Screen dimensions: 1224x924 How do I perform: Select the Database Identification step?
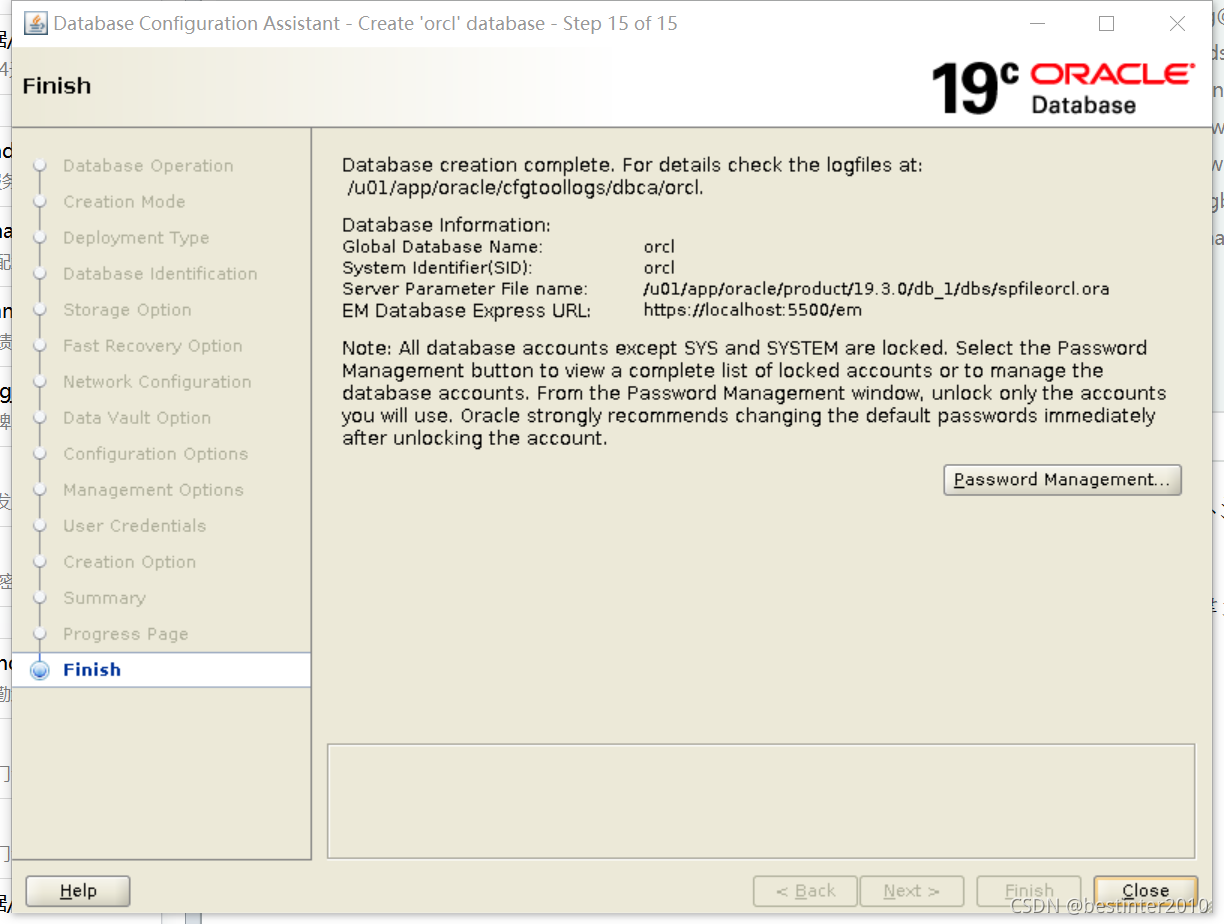[160, 274]
